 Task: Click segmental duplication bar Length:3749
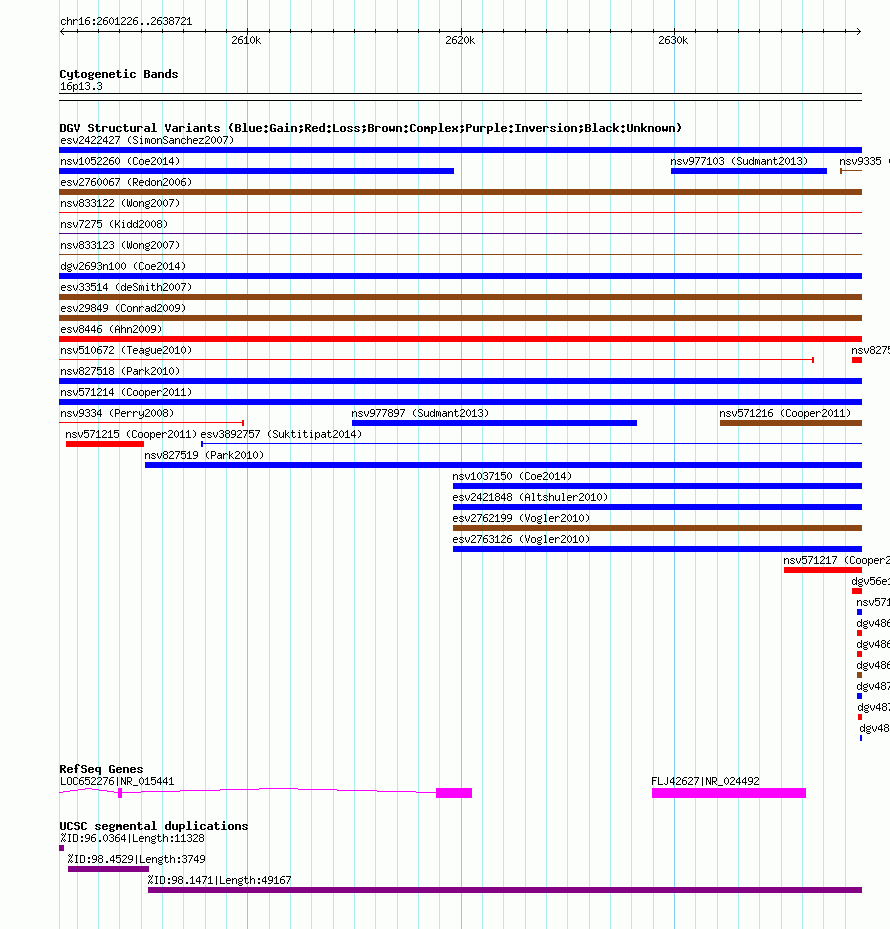tap(108, 869)
